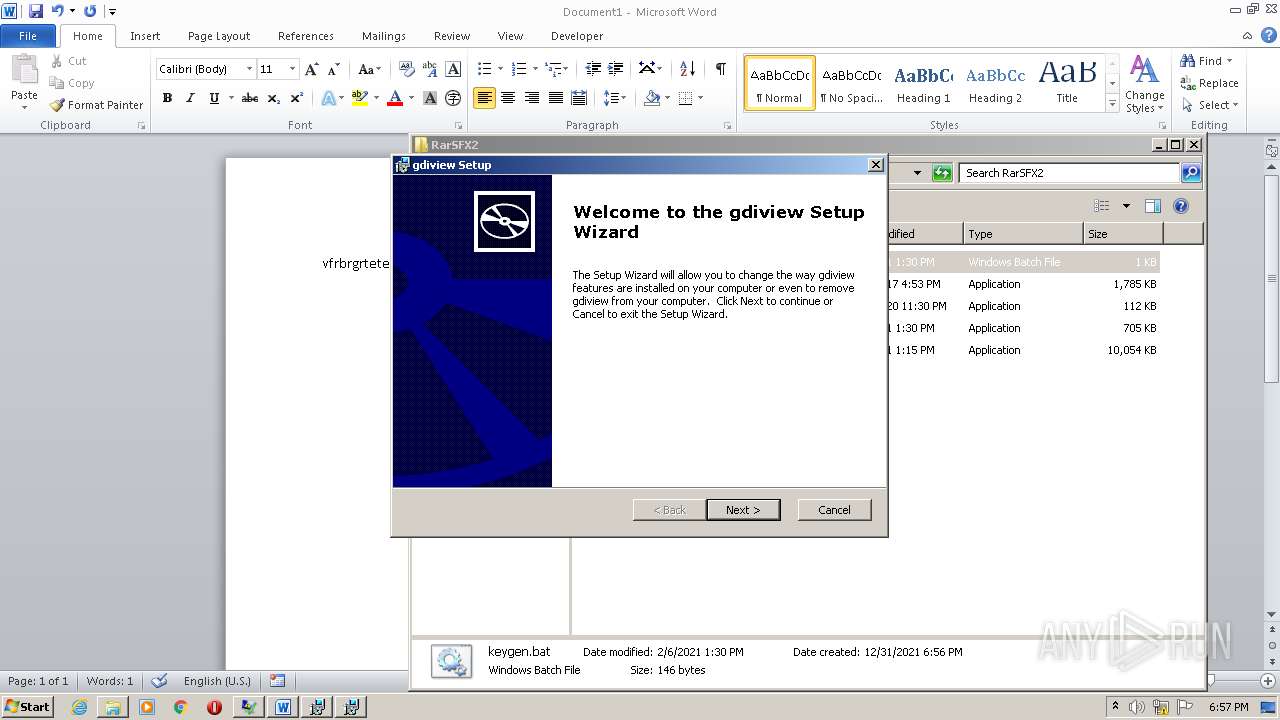Click macro recording icon in status bar
1280x720 pixels.
tap(278, 681)
